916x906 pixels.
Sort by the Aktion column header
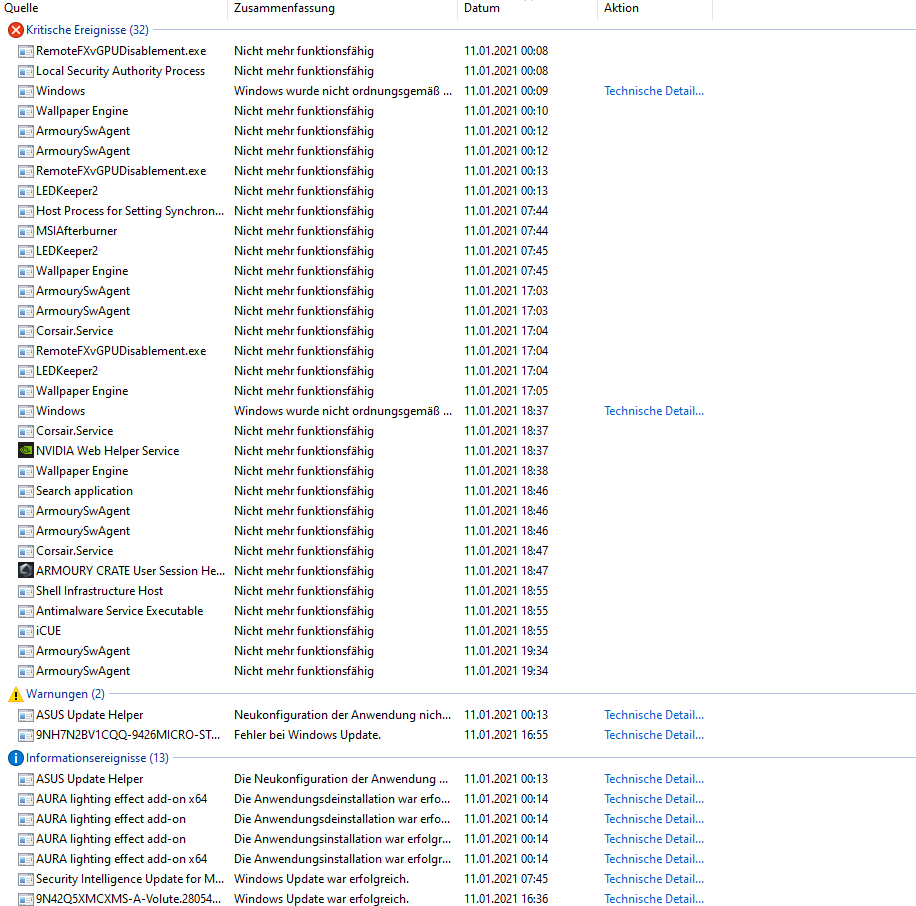[x=621, y=8]
